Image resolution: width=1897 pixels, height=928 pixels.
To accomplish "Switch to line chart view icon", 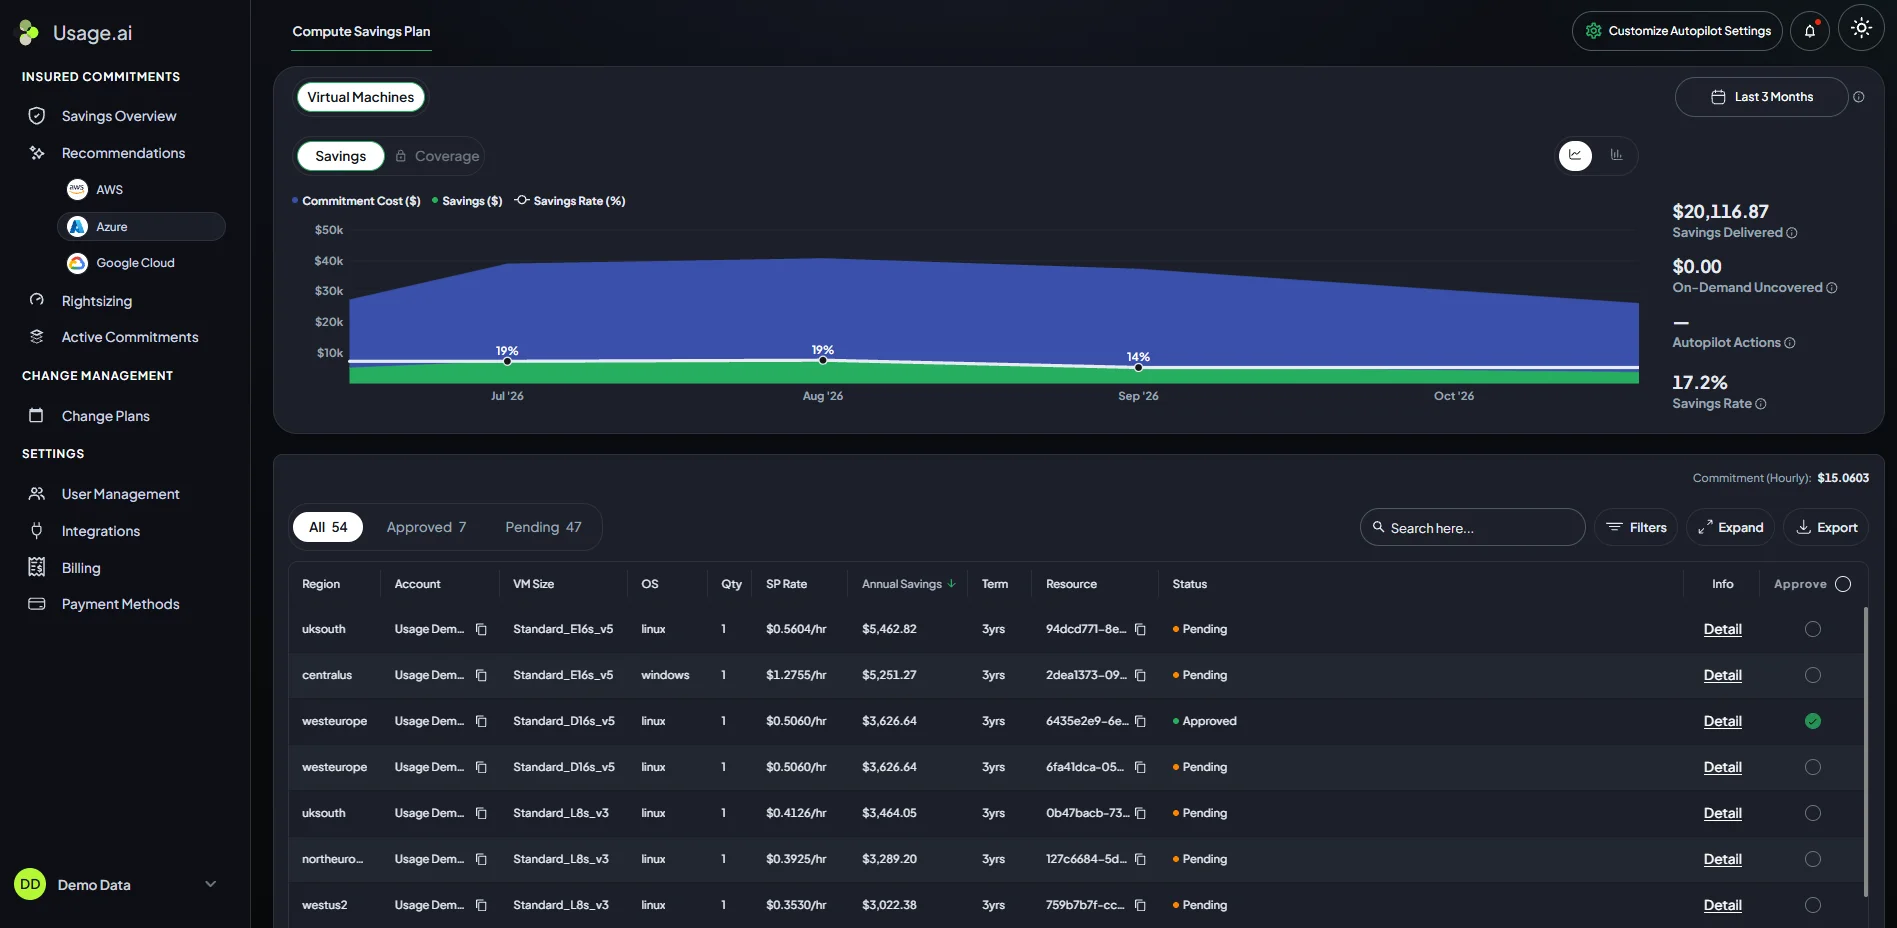I will tap(1575, 155).
